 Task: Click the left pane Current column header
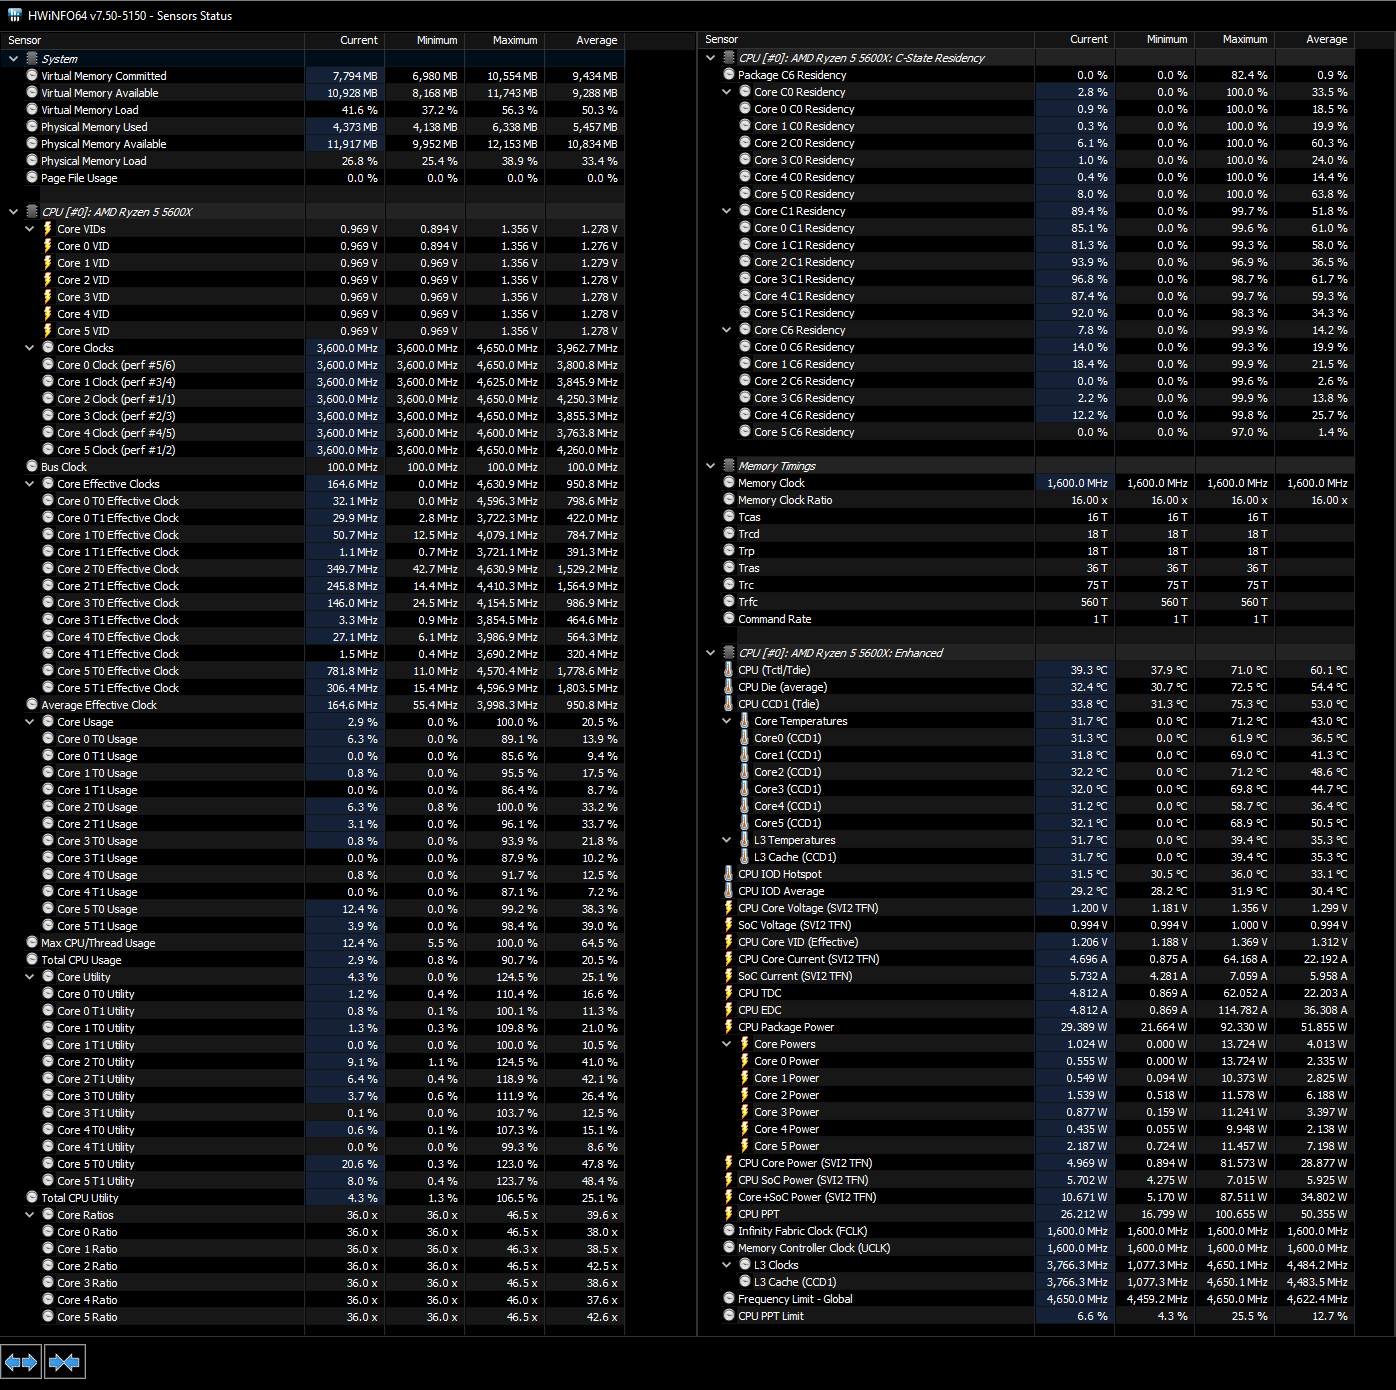[x=344, y=40]
